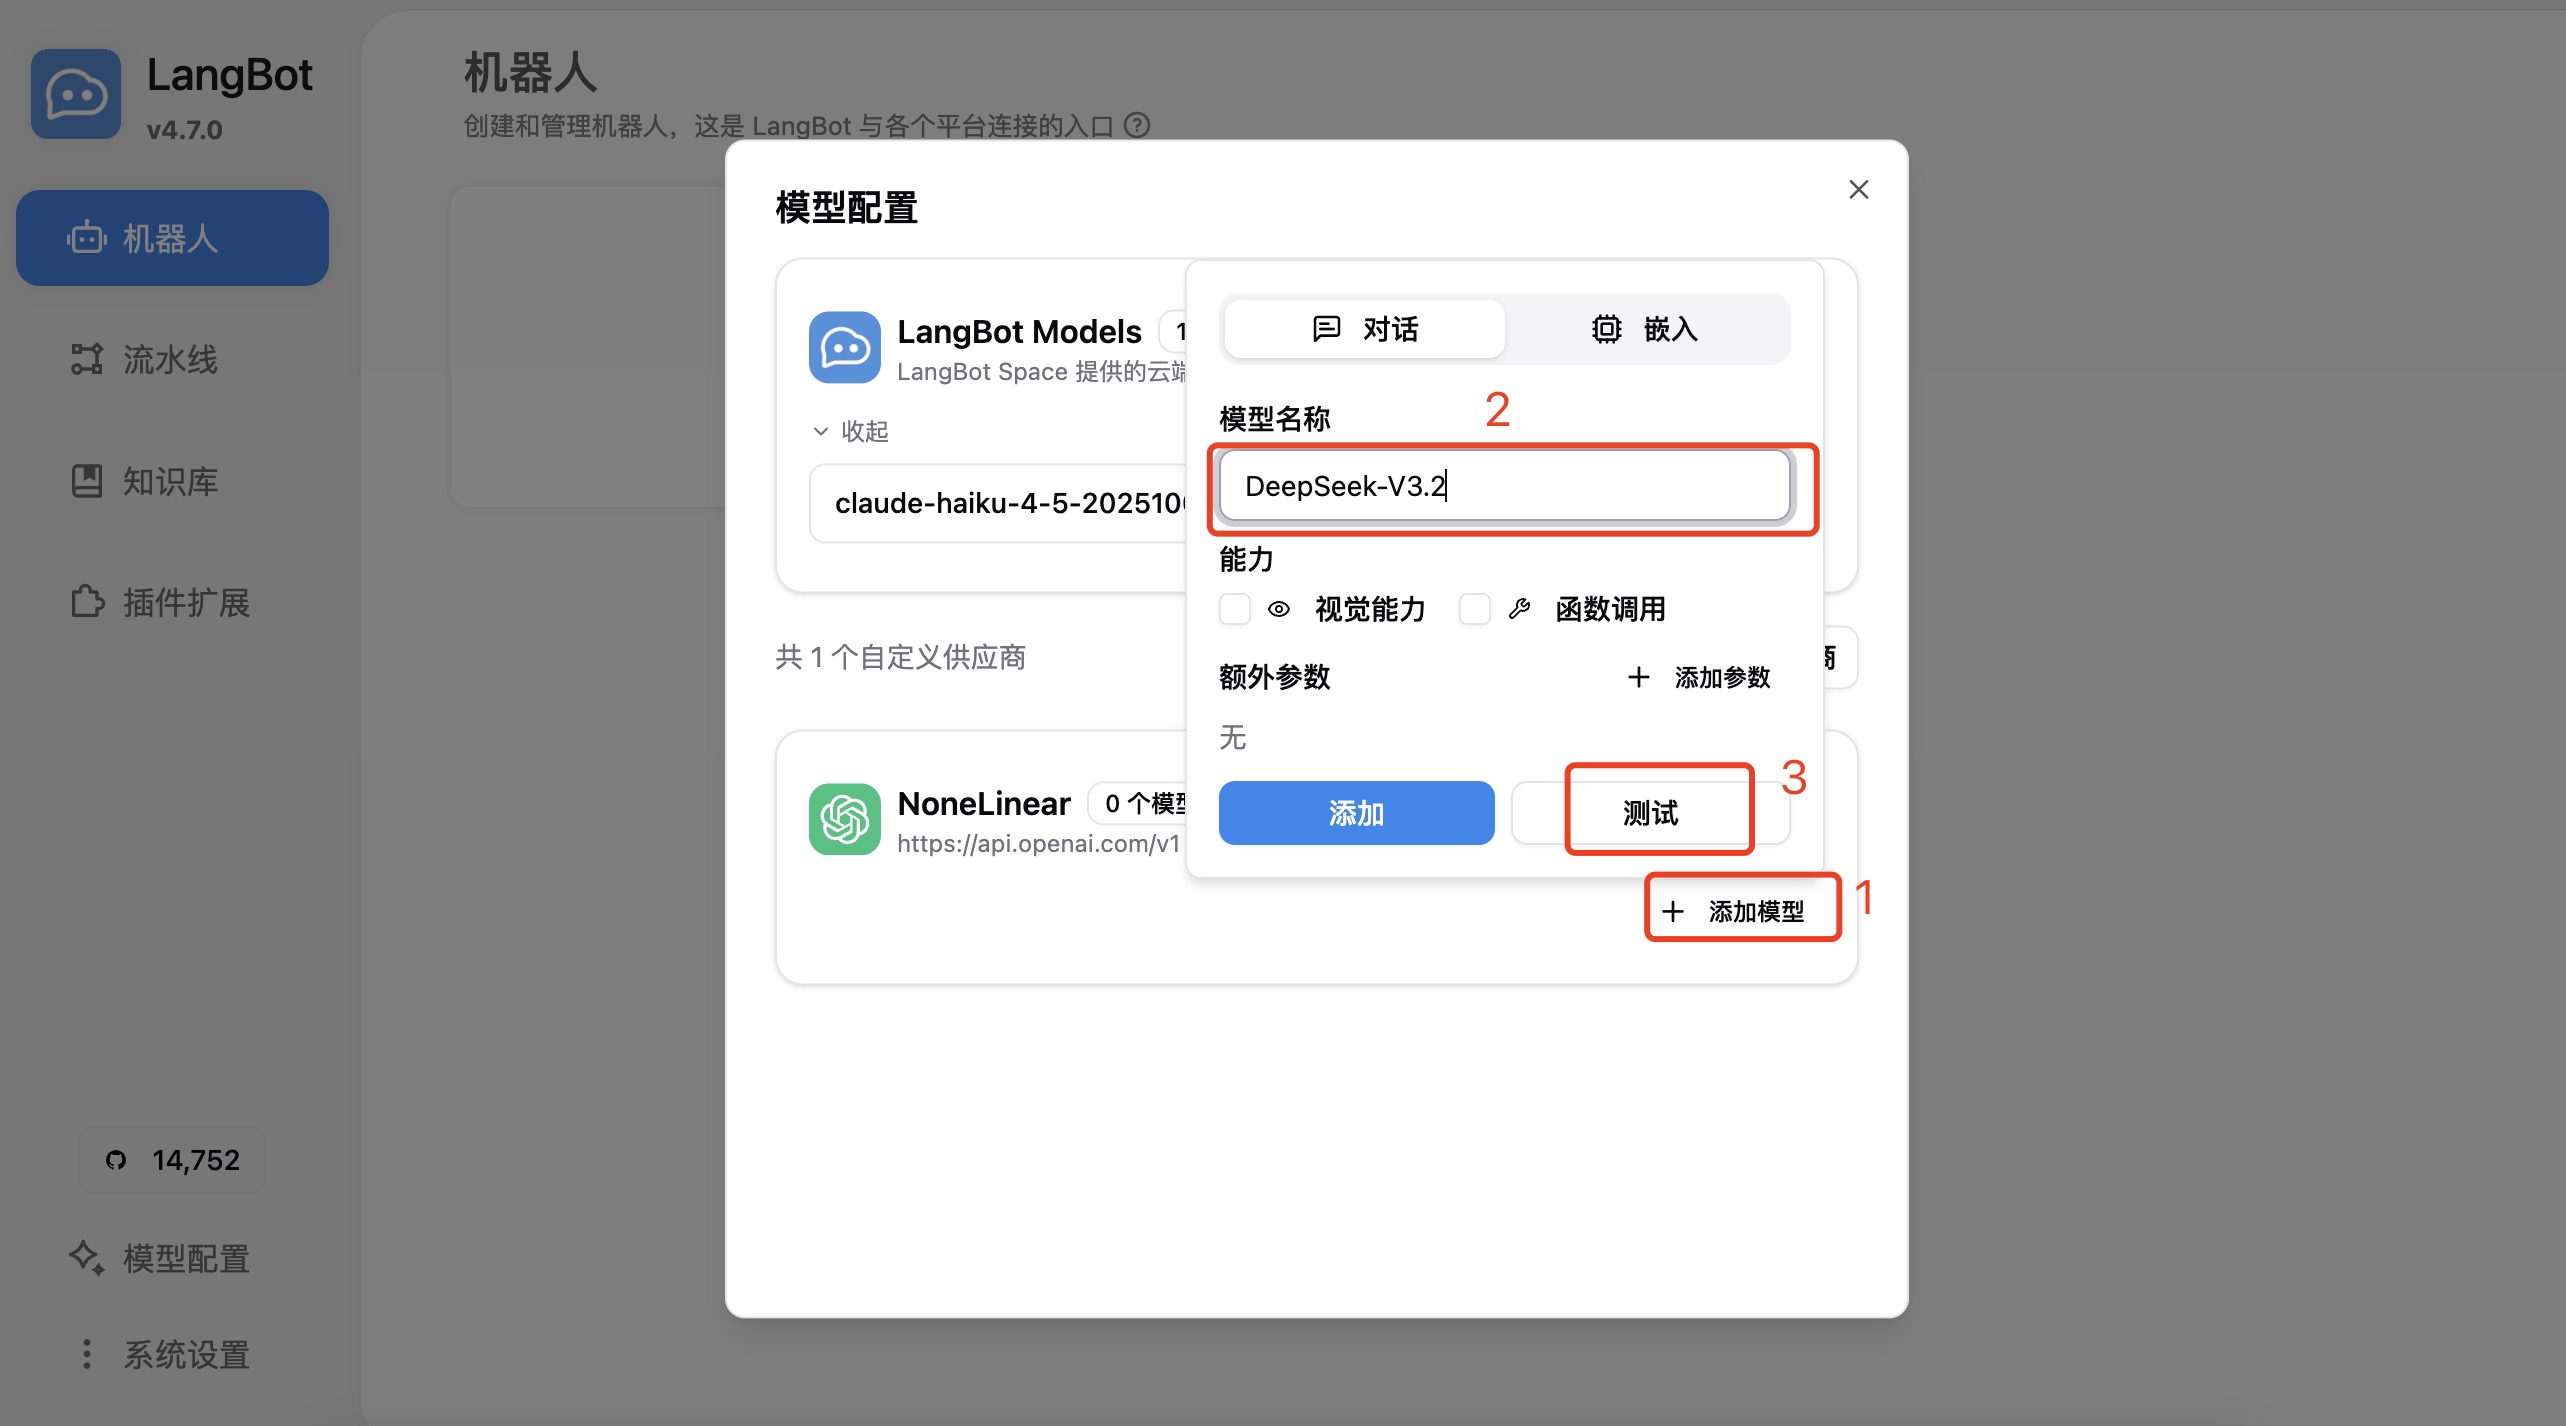
Task: Click the help question mark icon near the subtitle
Action: [x=1137, y=125]
